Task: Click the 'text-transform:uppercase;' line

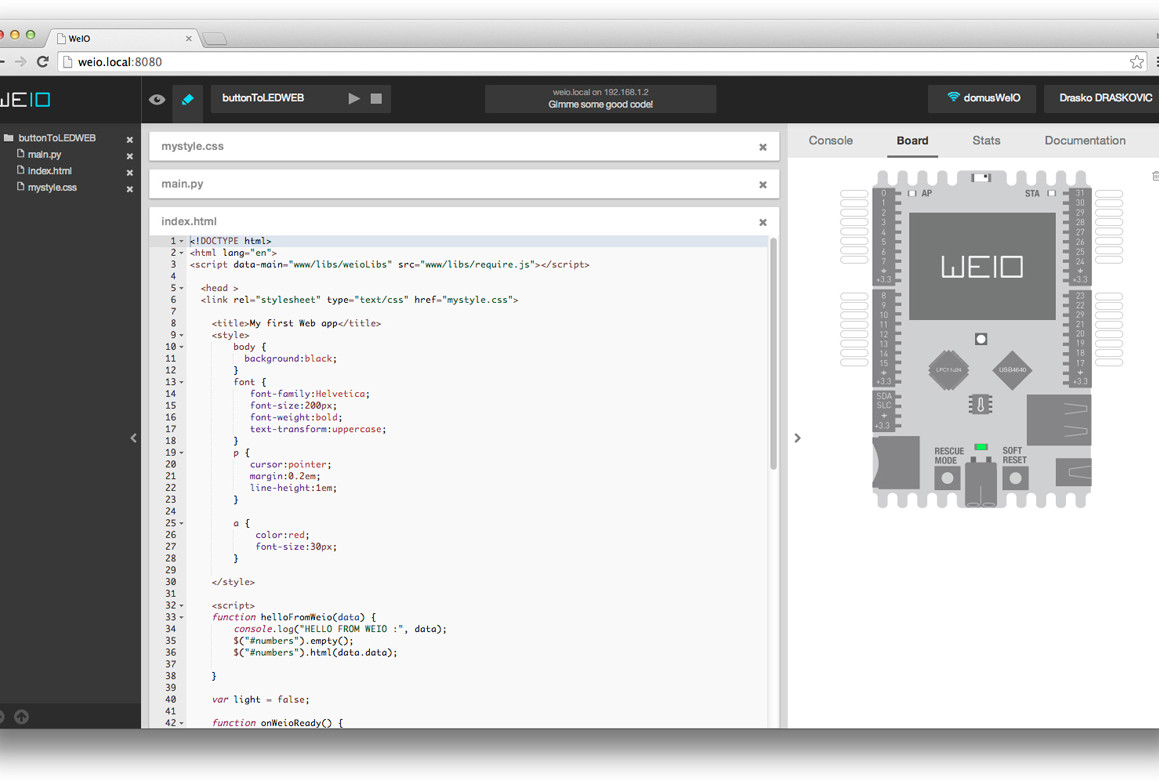Action: click(318, 429)
